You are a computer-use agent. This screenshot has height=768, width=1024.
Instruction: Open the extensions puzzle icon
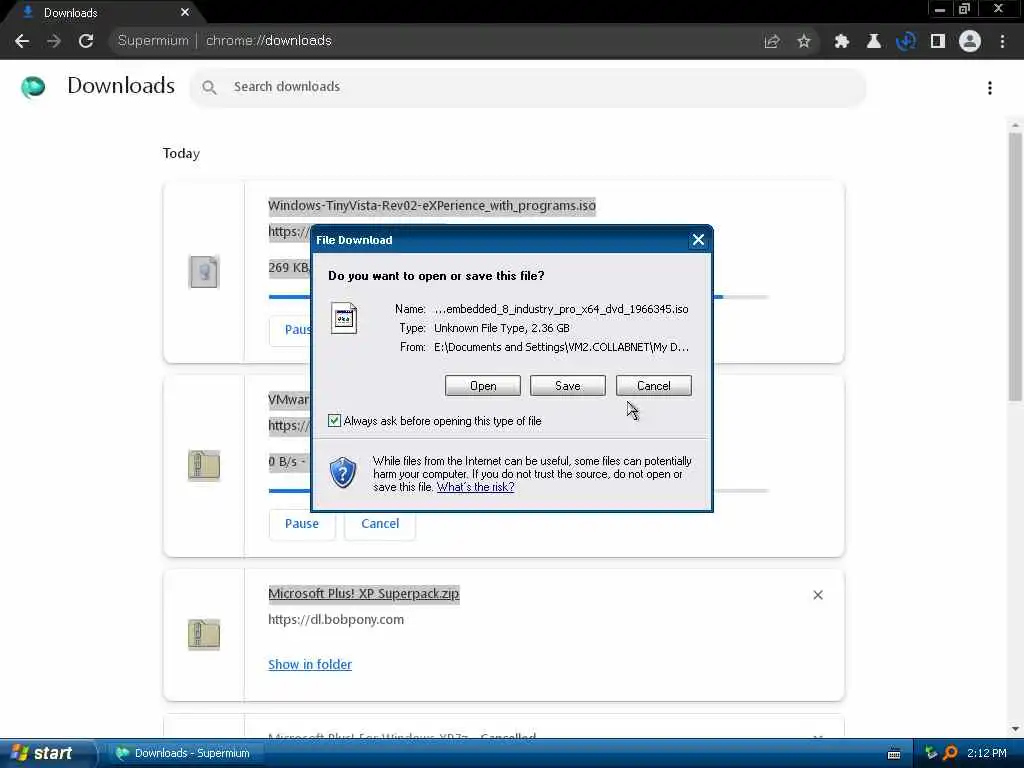(x=842, y=41)
